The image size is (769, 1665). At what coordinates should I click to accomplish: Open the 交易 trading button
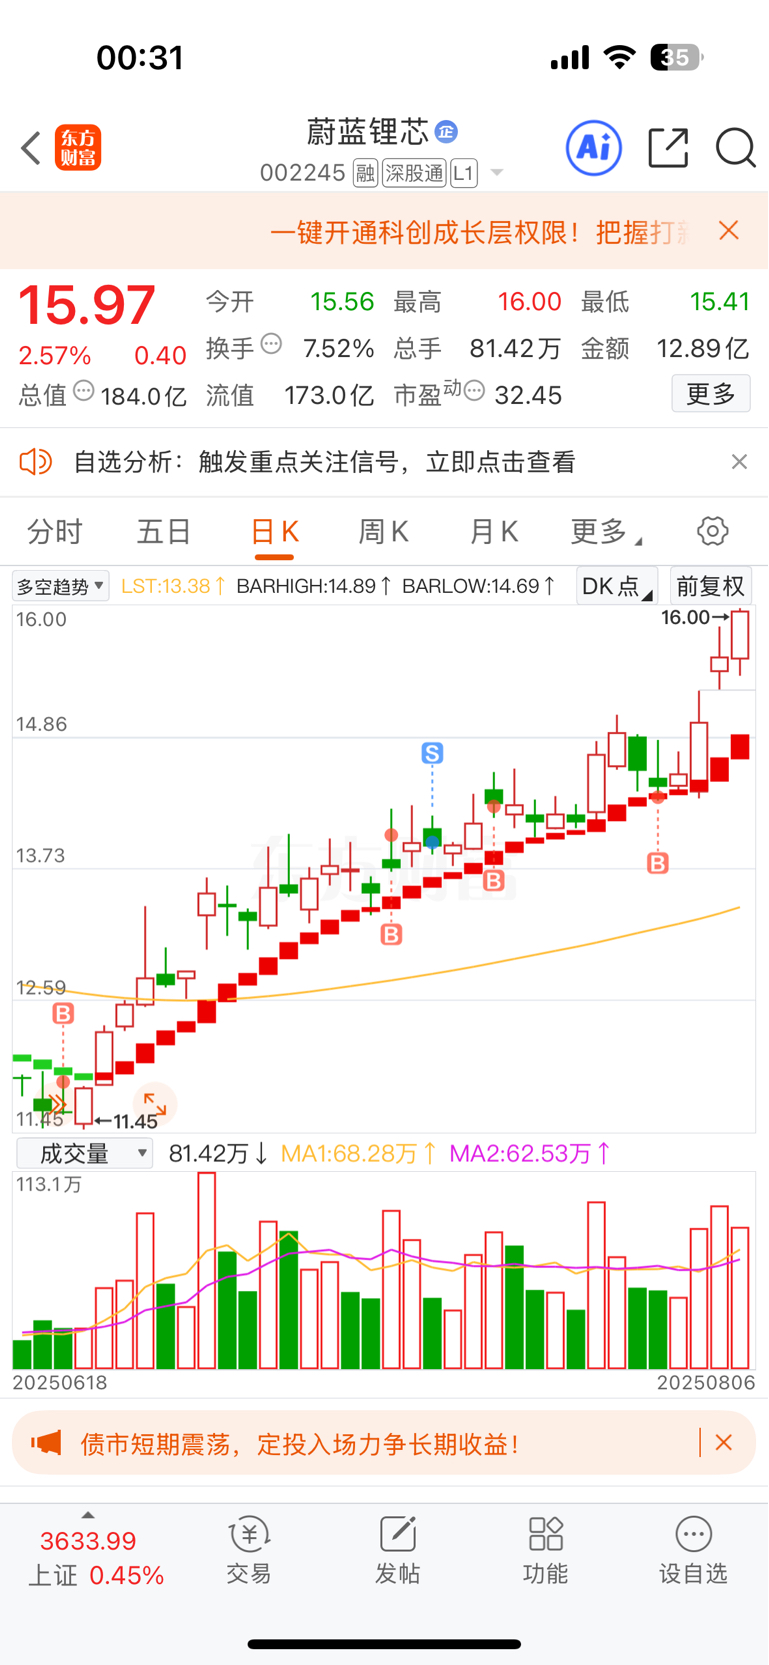click(x=249, y=1551)
